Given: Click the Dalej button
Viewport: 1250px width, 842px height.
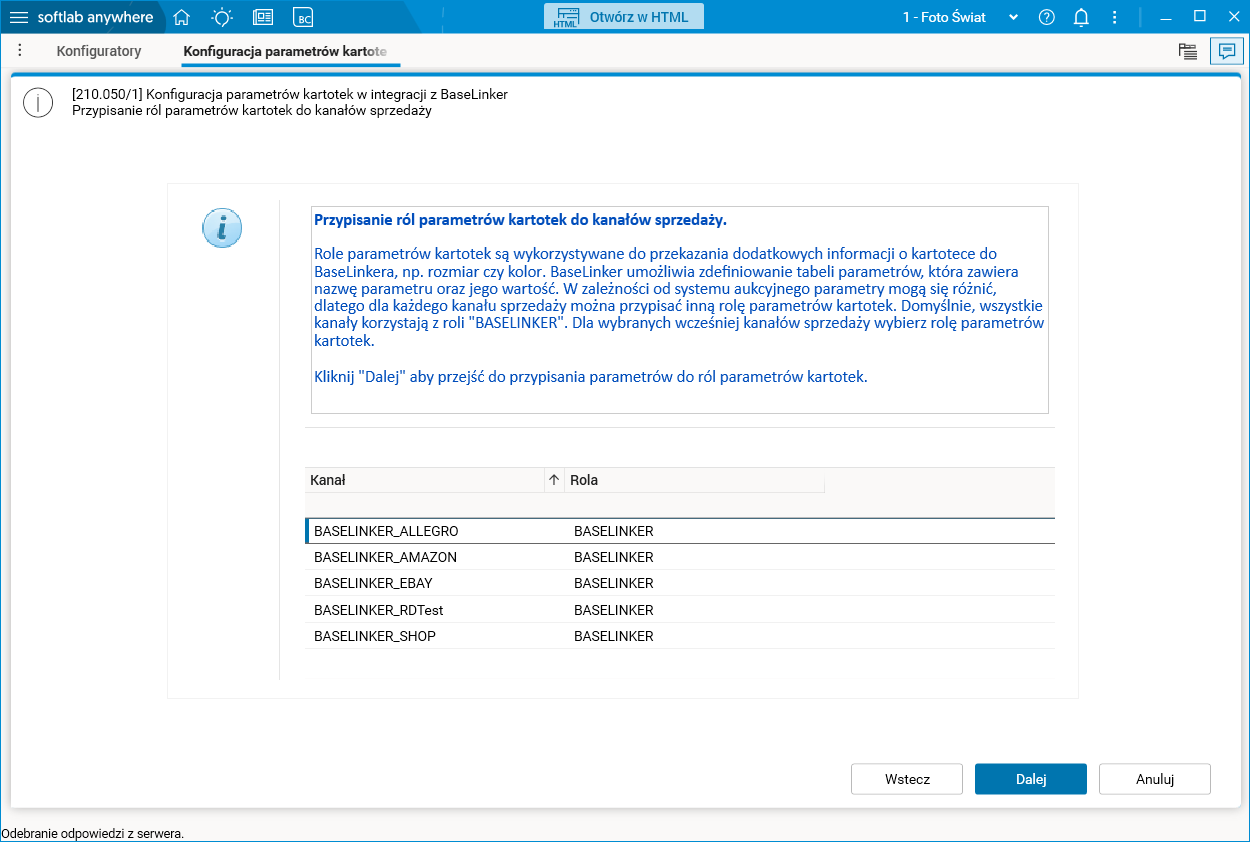Looking at the screenshot, I should pos(1031,779).
